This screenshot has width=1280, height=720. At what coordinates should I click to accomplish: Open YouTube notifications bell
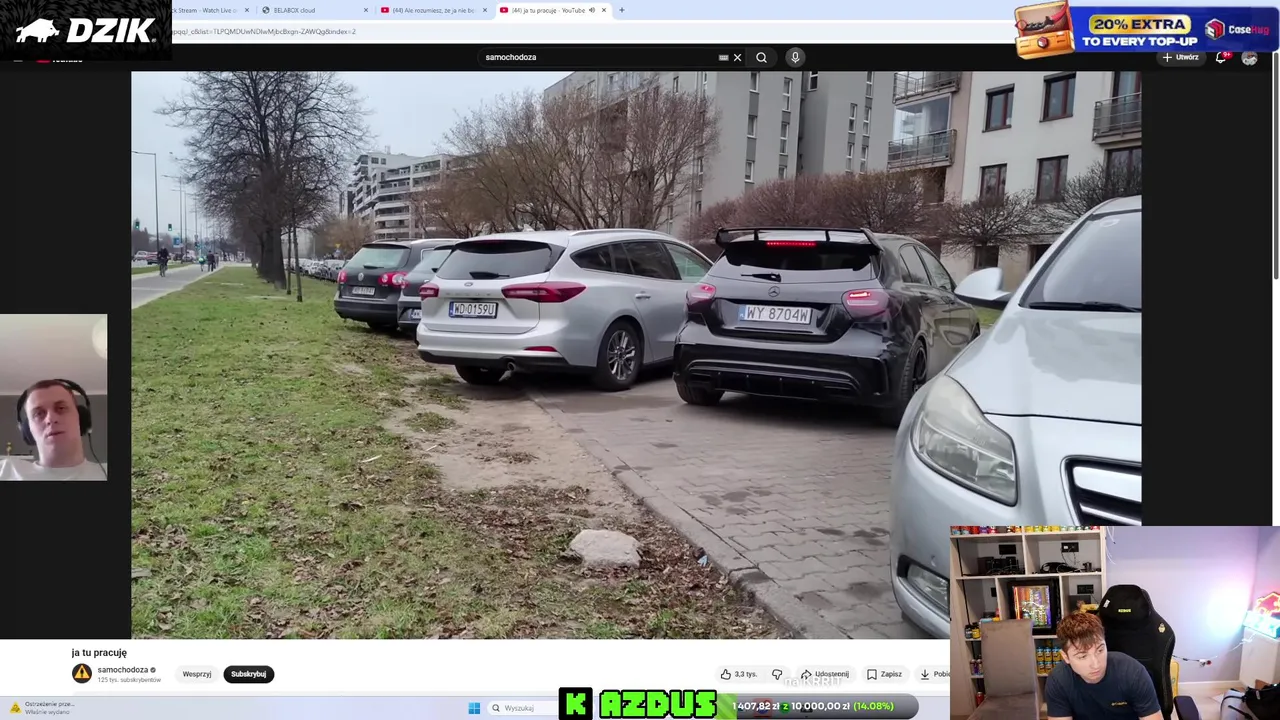pyautogui.click(x=1221, y=57)
